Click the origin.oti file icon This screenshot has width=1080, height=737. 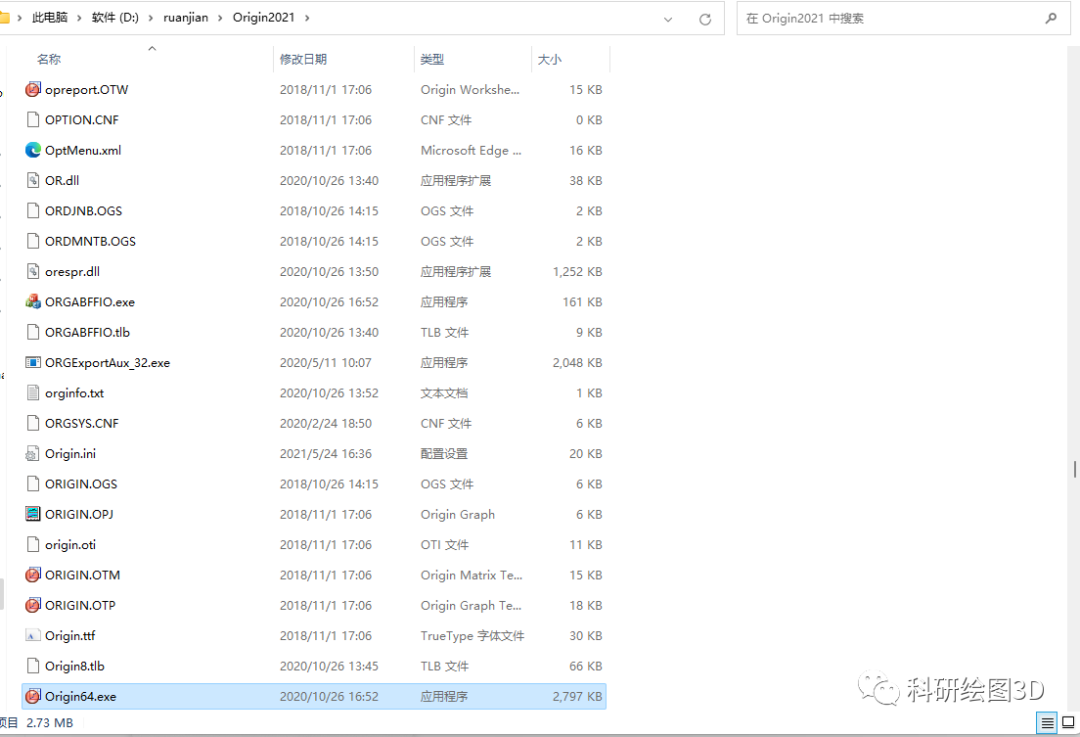[x=32, y=544]
